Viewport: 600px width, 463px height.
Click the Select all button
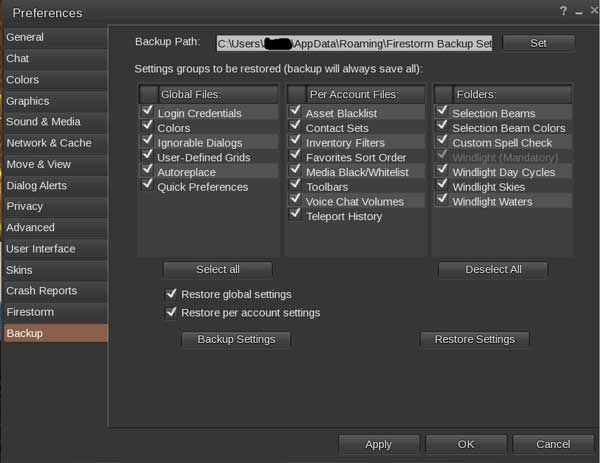(x=217, y=269)
